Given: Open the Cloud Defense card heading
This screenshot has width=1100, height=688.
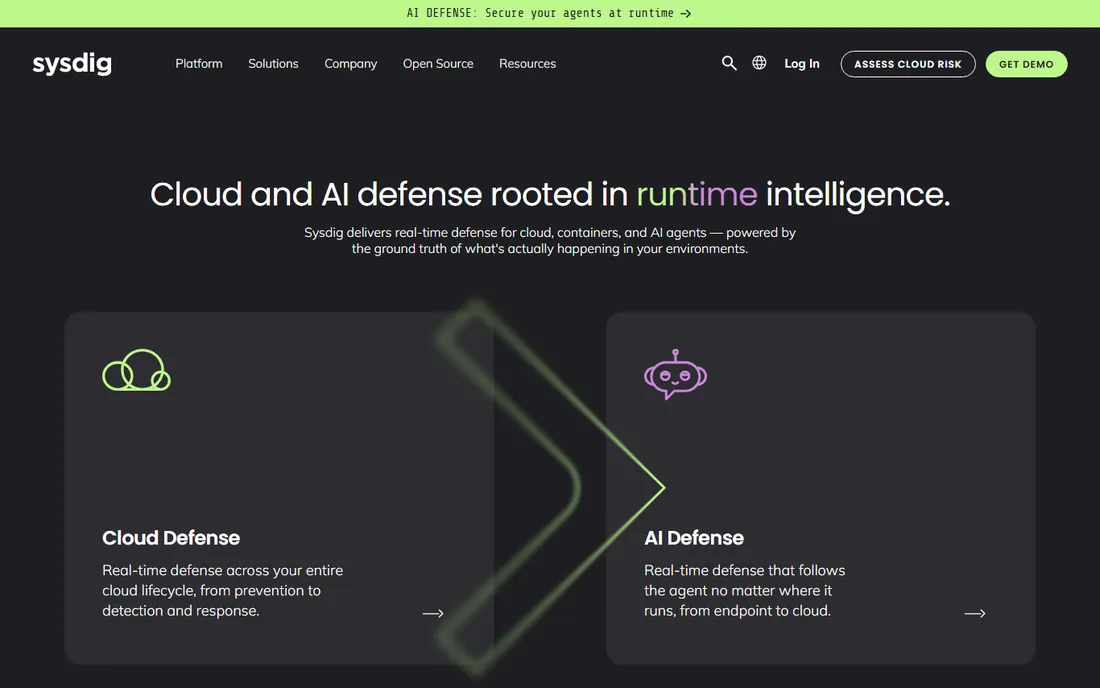Looking at the screenshot, I should pyautogui.click(x=171, y=538).
